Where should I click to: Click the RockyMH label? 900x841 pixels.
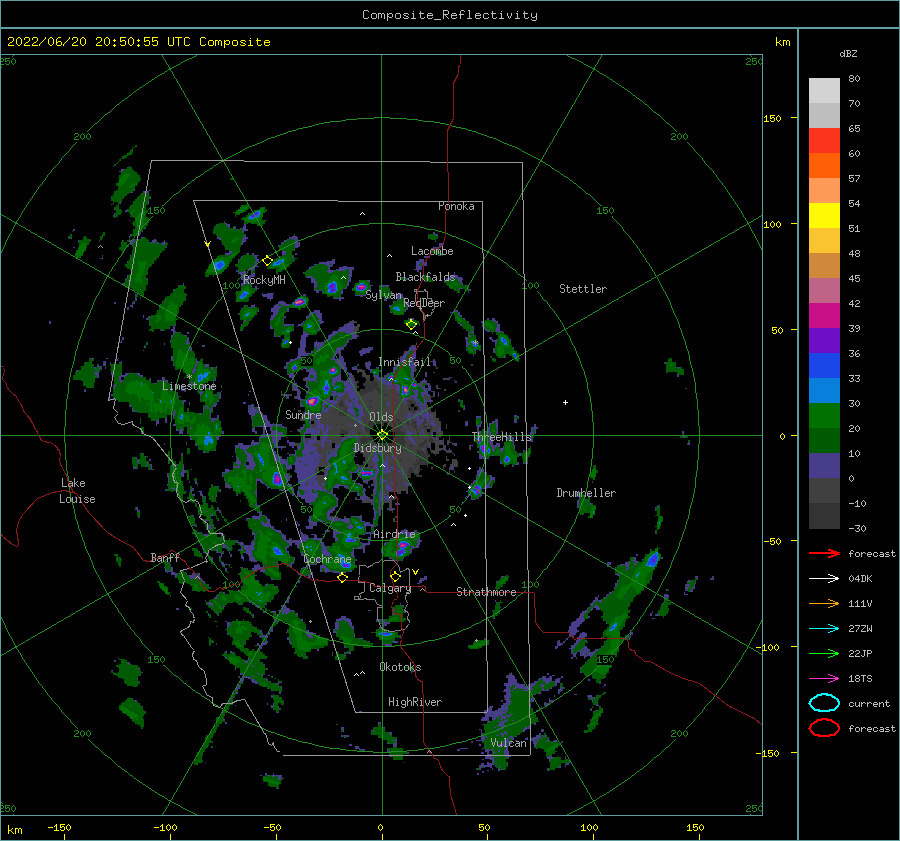click(x=264, y=280)
